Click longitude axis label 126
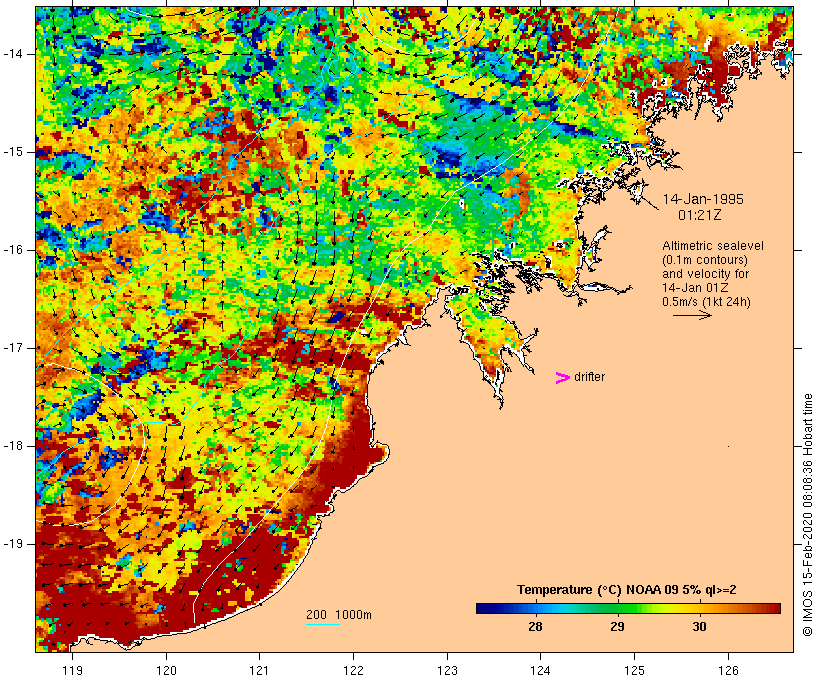This screenshot has height=680, width=820. (728, 671)
